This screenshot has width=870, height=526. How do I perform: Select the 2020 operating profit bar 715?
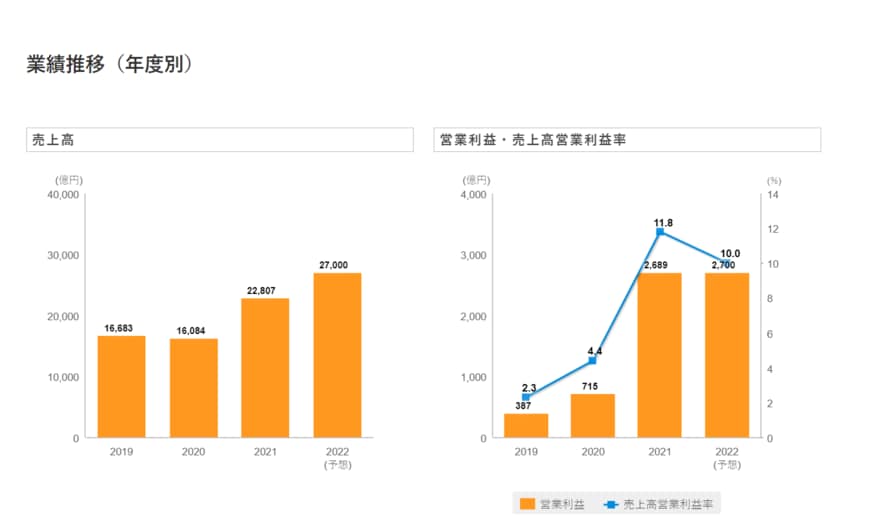click(x=592, y=416)
